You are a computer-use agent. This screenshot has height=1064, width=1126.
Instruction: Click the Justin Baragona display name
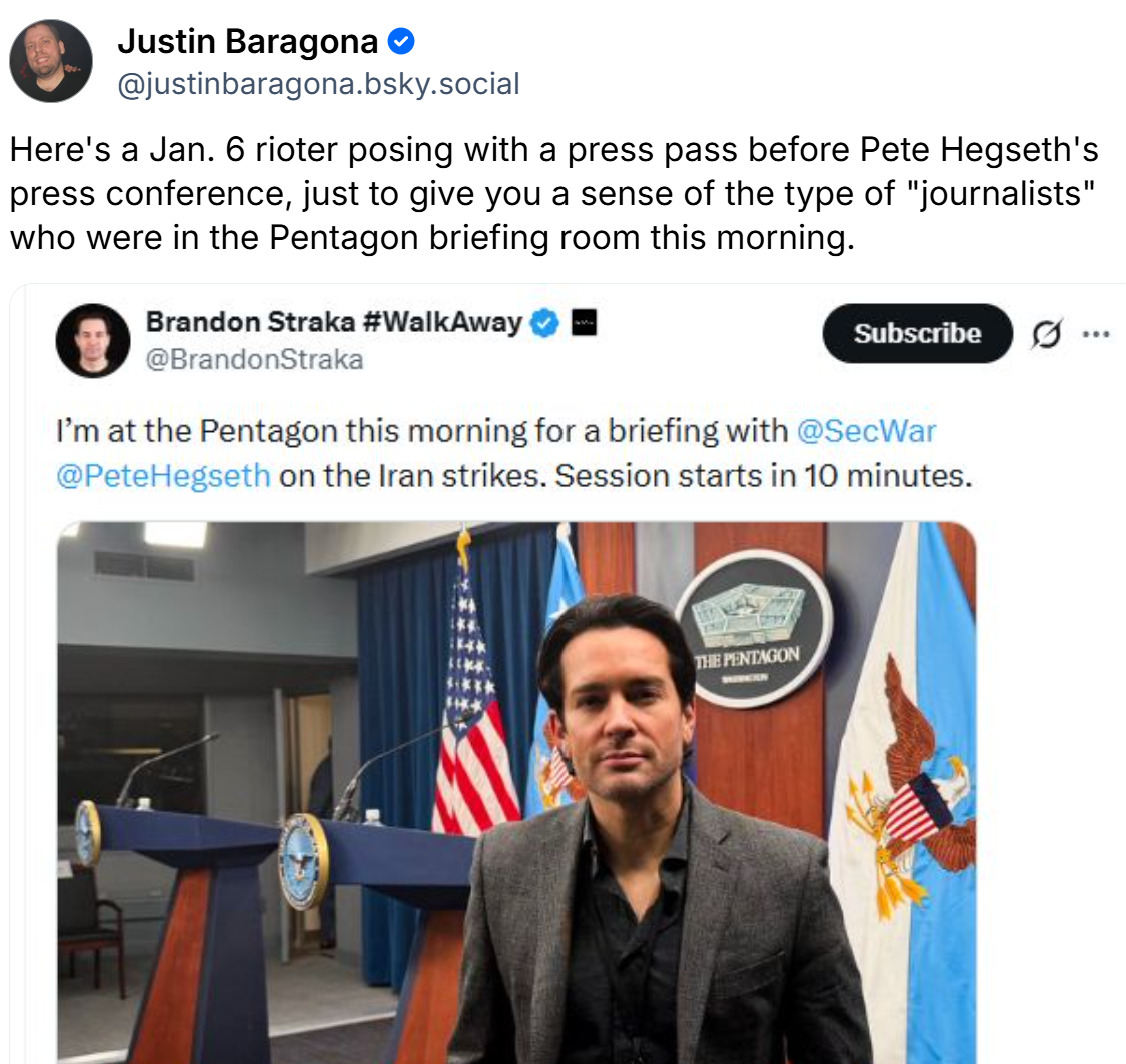pyautogui.click(x=248, y=42)
